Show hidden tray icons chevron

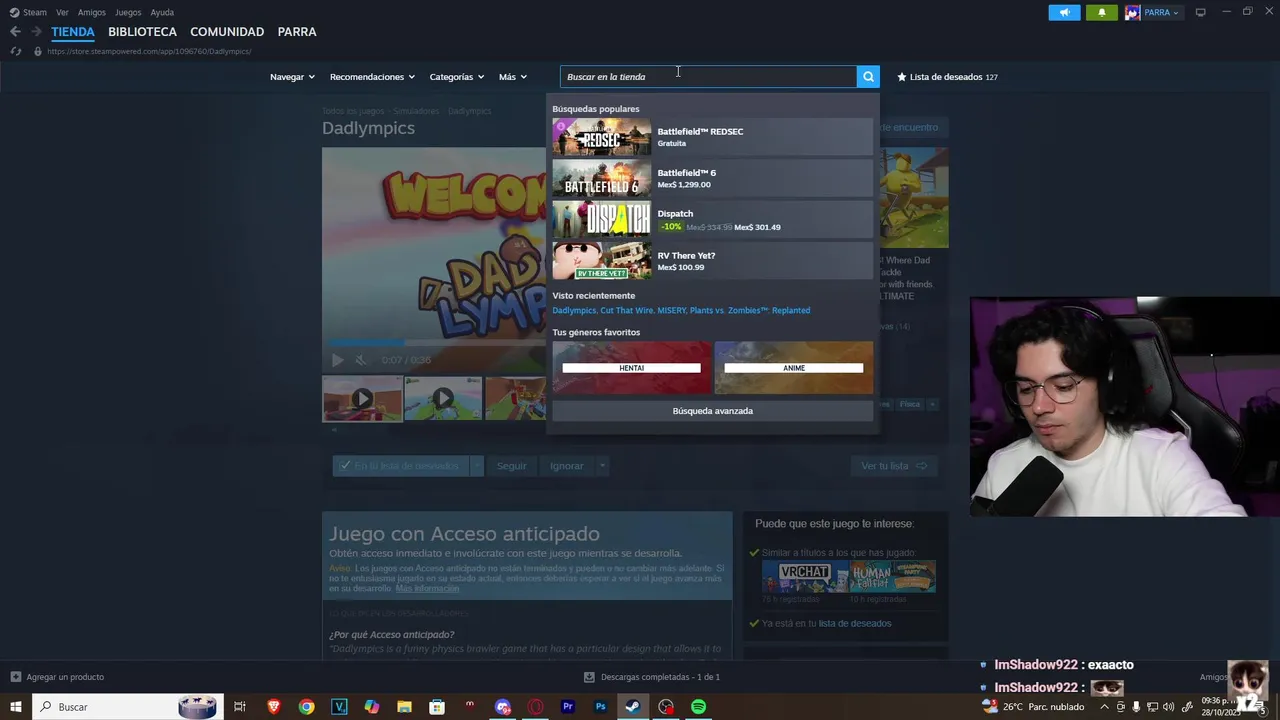[1104, 707]
